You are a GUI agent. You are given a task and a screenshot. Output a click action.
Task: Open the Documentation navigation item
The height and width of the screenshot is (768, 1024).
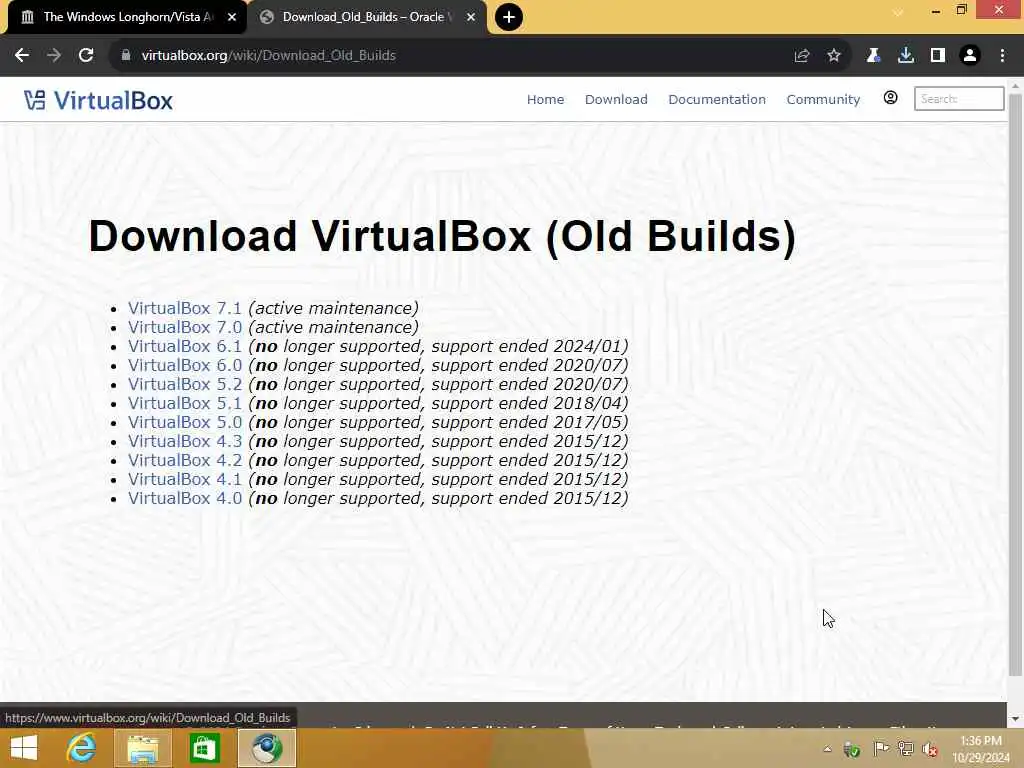716,99
